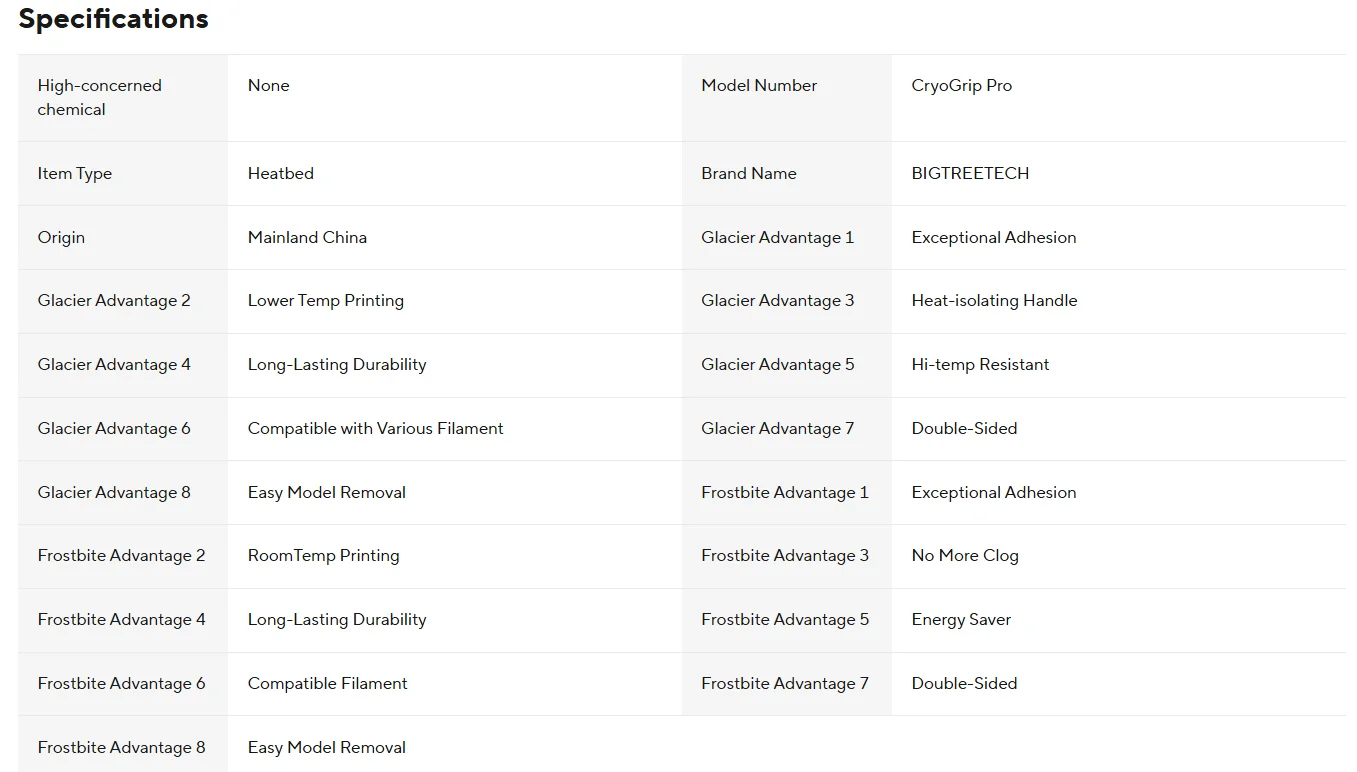Screen dimensions: 1357x772
Task: Select the Heat-isolating Handle text
Action: (994, 301)
